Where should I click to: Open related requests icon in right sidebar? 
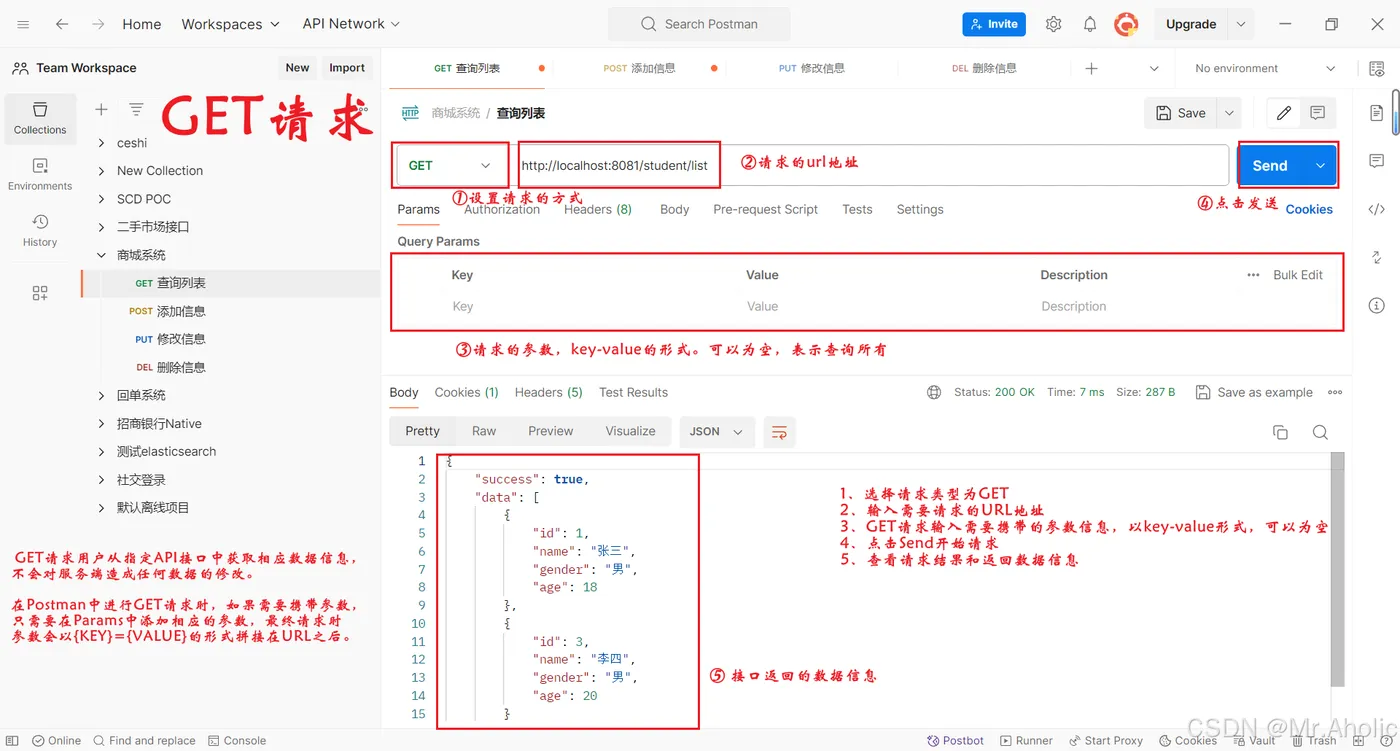[1376, 257]
